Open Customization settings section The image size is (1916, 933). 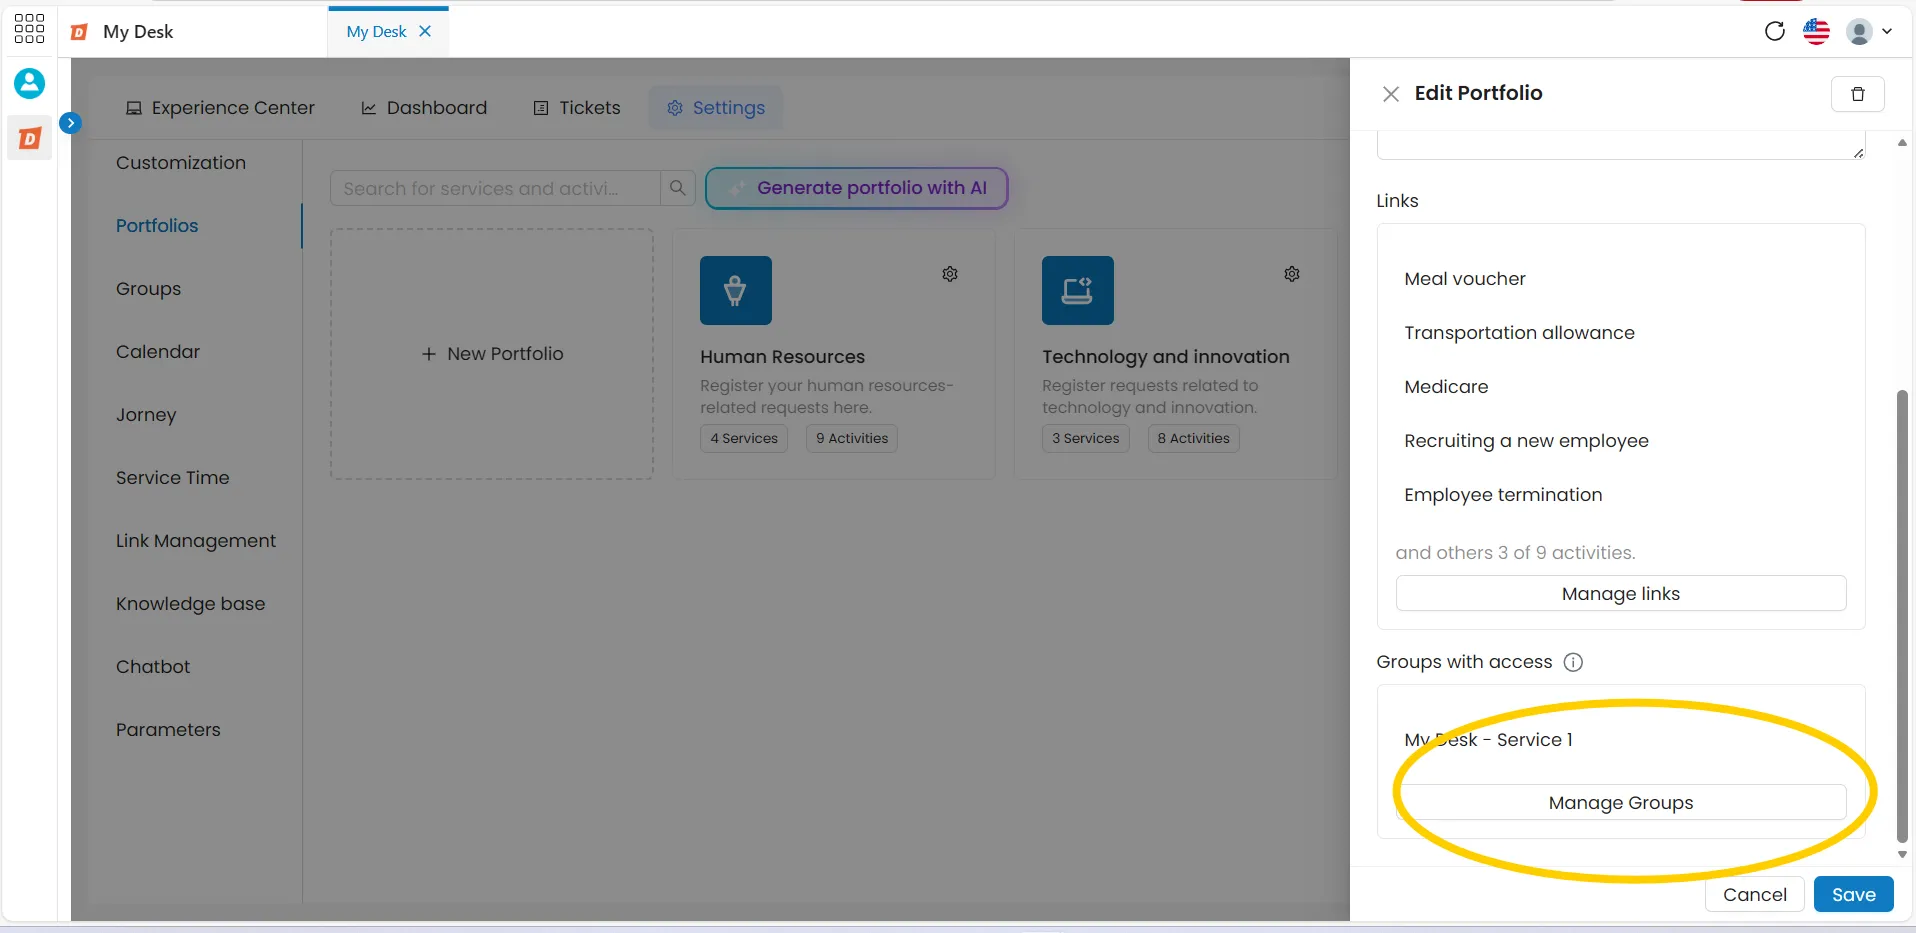pos(181,163)
